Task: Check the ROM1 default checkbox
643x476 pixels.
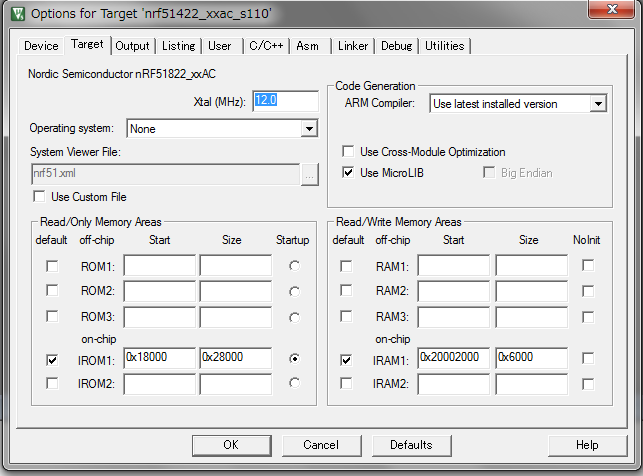Action: [x=52, y=266]
